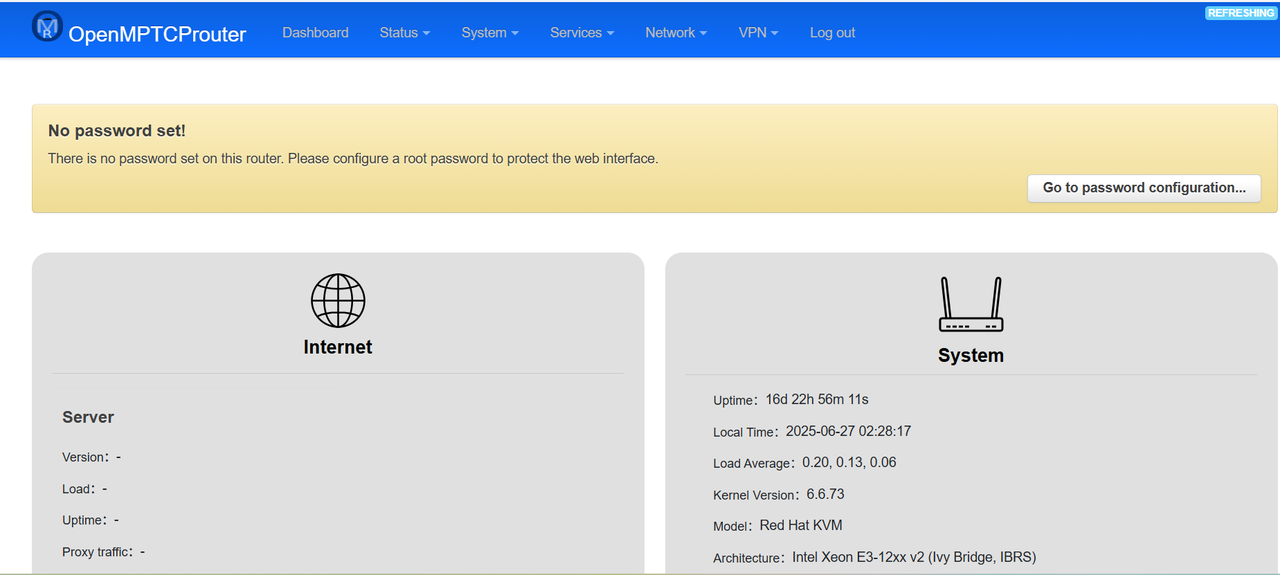Expand the System dropdown menu

click(489, 32)
